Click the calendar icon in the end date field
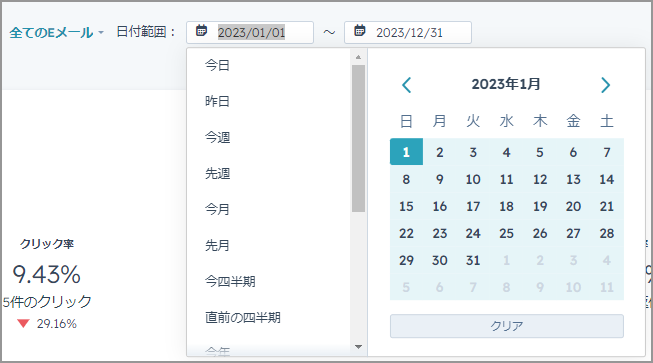 coord(360,30)
